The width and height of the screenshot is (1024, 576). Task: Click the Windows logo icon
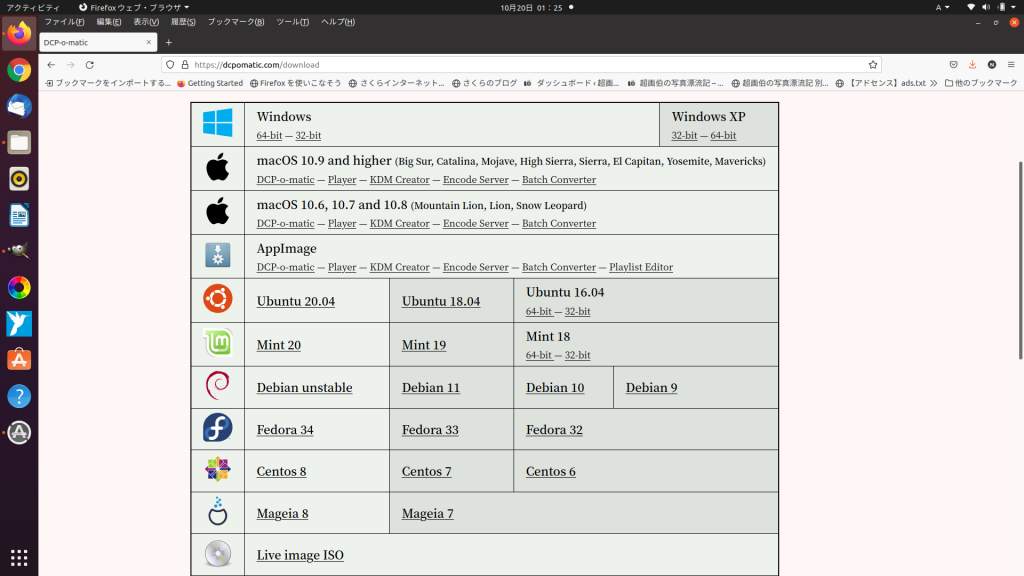pos(217,123)
